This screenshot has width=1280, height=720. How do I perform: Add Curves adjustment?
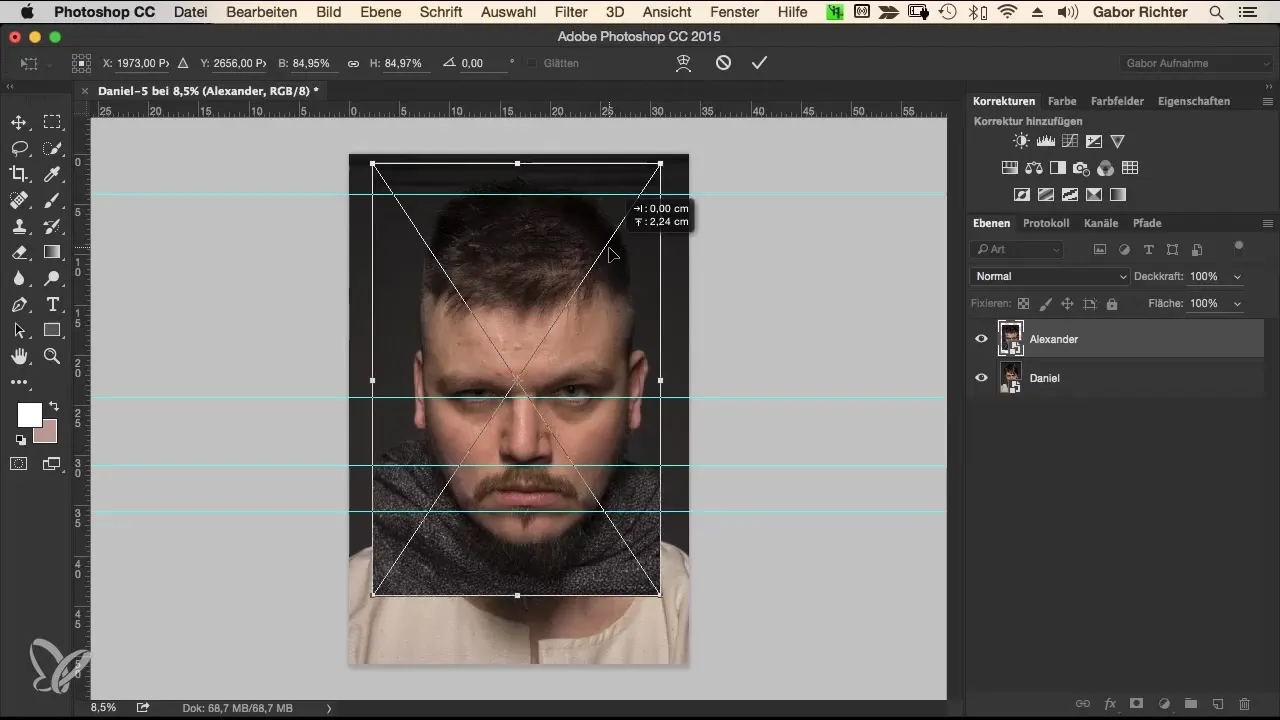pos(1070,141)
